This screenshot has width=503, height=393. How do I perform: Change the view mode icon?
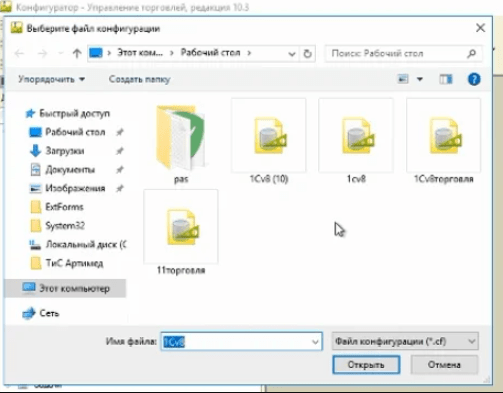coord(403,79)
